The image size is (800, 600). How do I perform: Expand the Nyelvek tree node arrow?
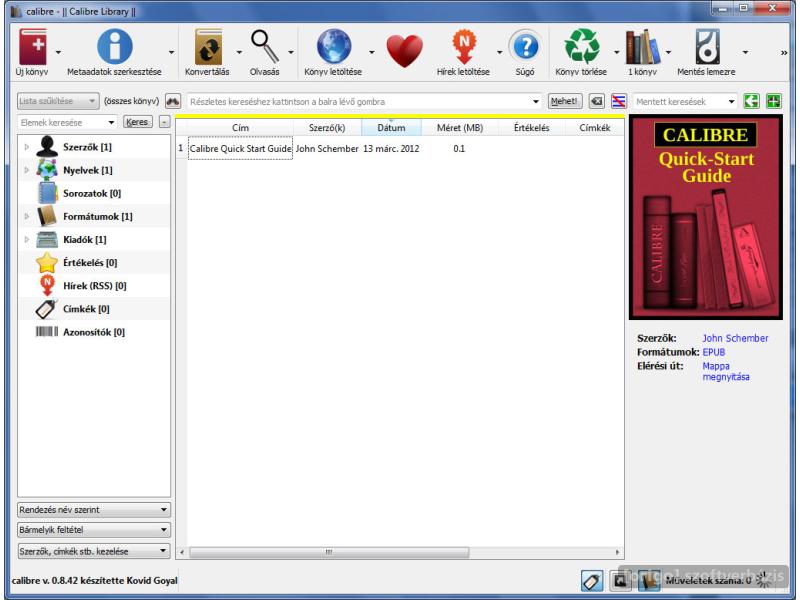pos(27,170)
